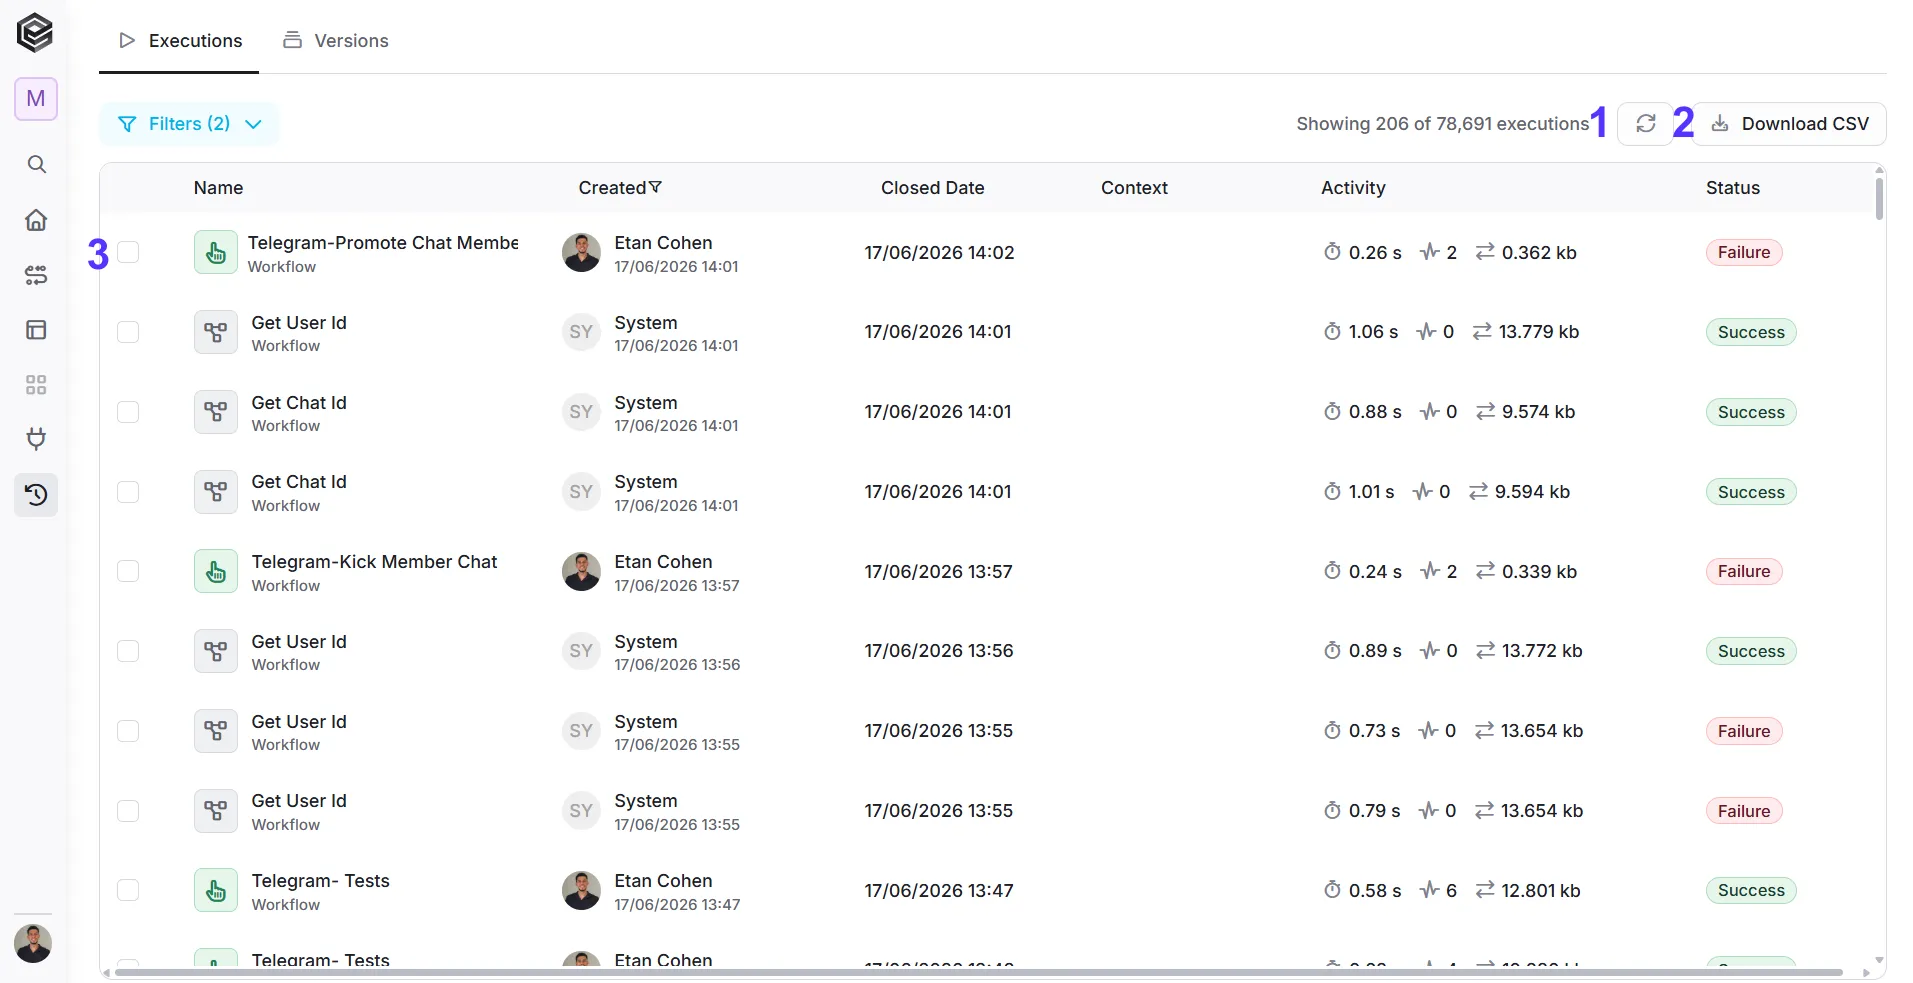This screenshot has width=1913, height=983.
Task: Check the Telegram-Kick Member Chat row checkbox
Action: point(128,571)
